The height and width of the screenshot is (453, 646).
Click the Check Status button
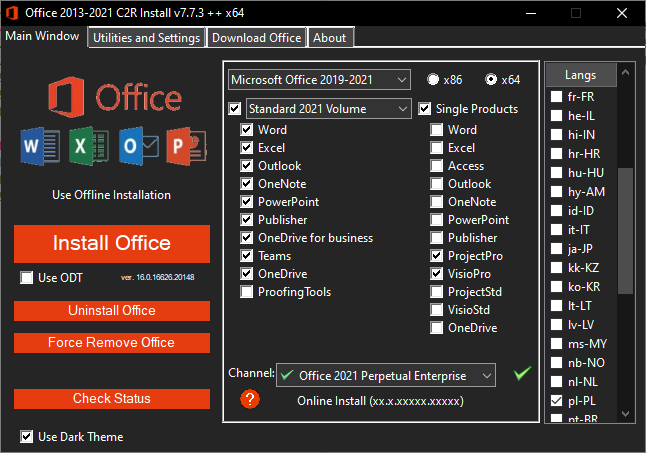pos(112,399)
